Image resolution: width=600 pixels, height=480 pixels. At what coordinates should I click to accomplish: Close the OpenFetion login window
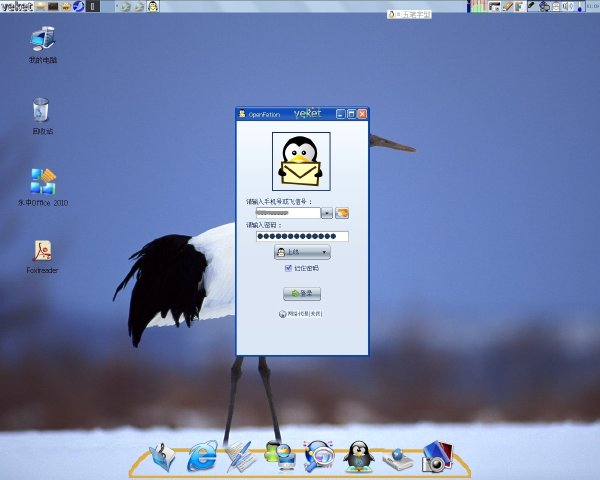[x=362, y=114]
